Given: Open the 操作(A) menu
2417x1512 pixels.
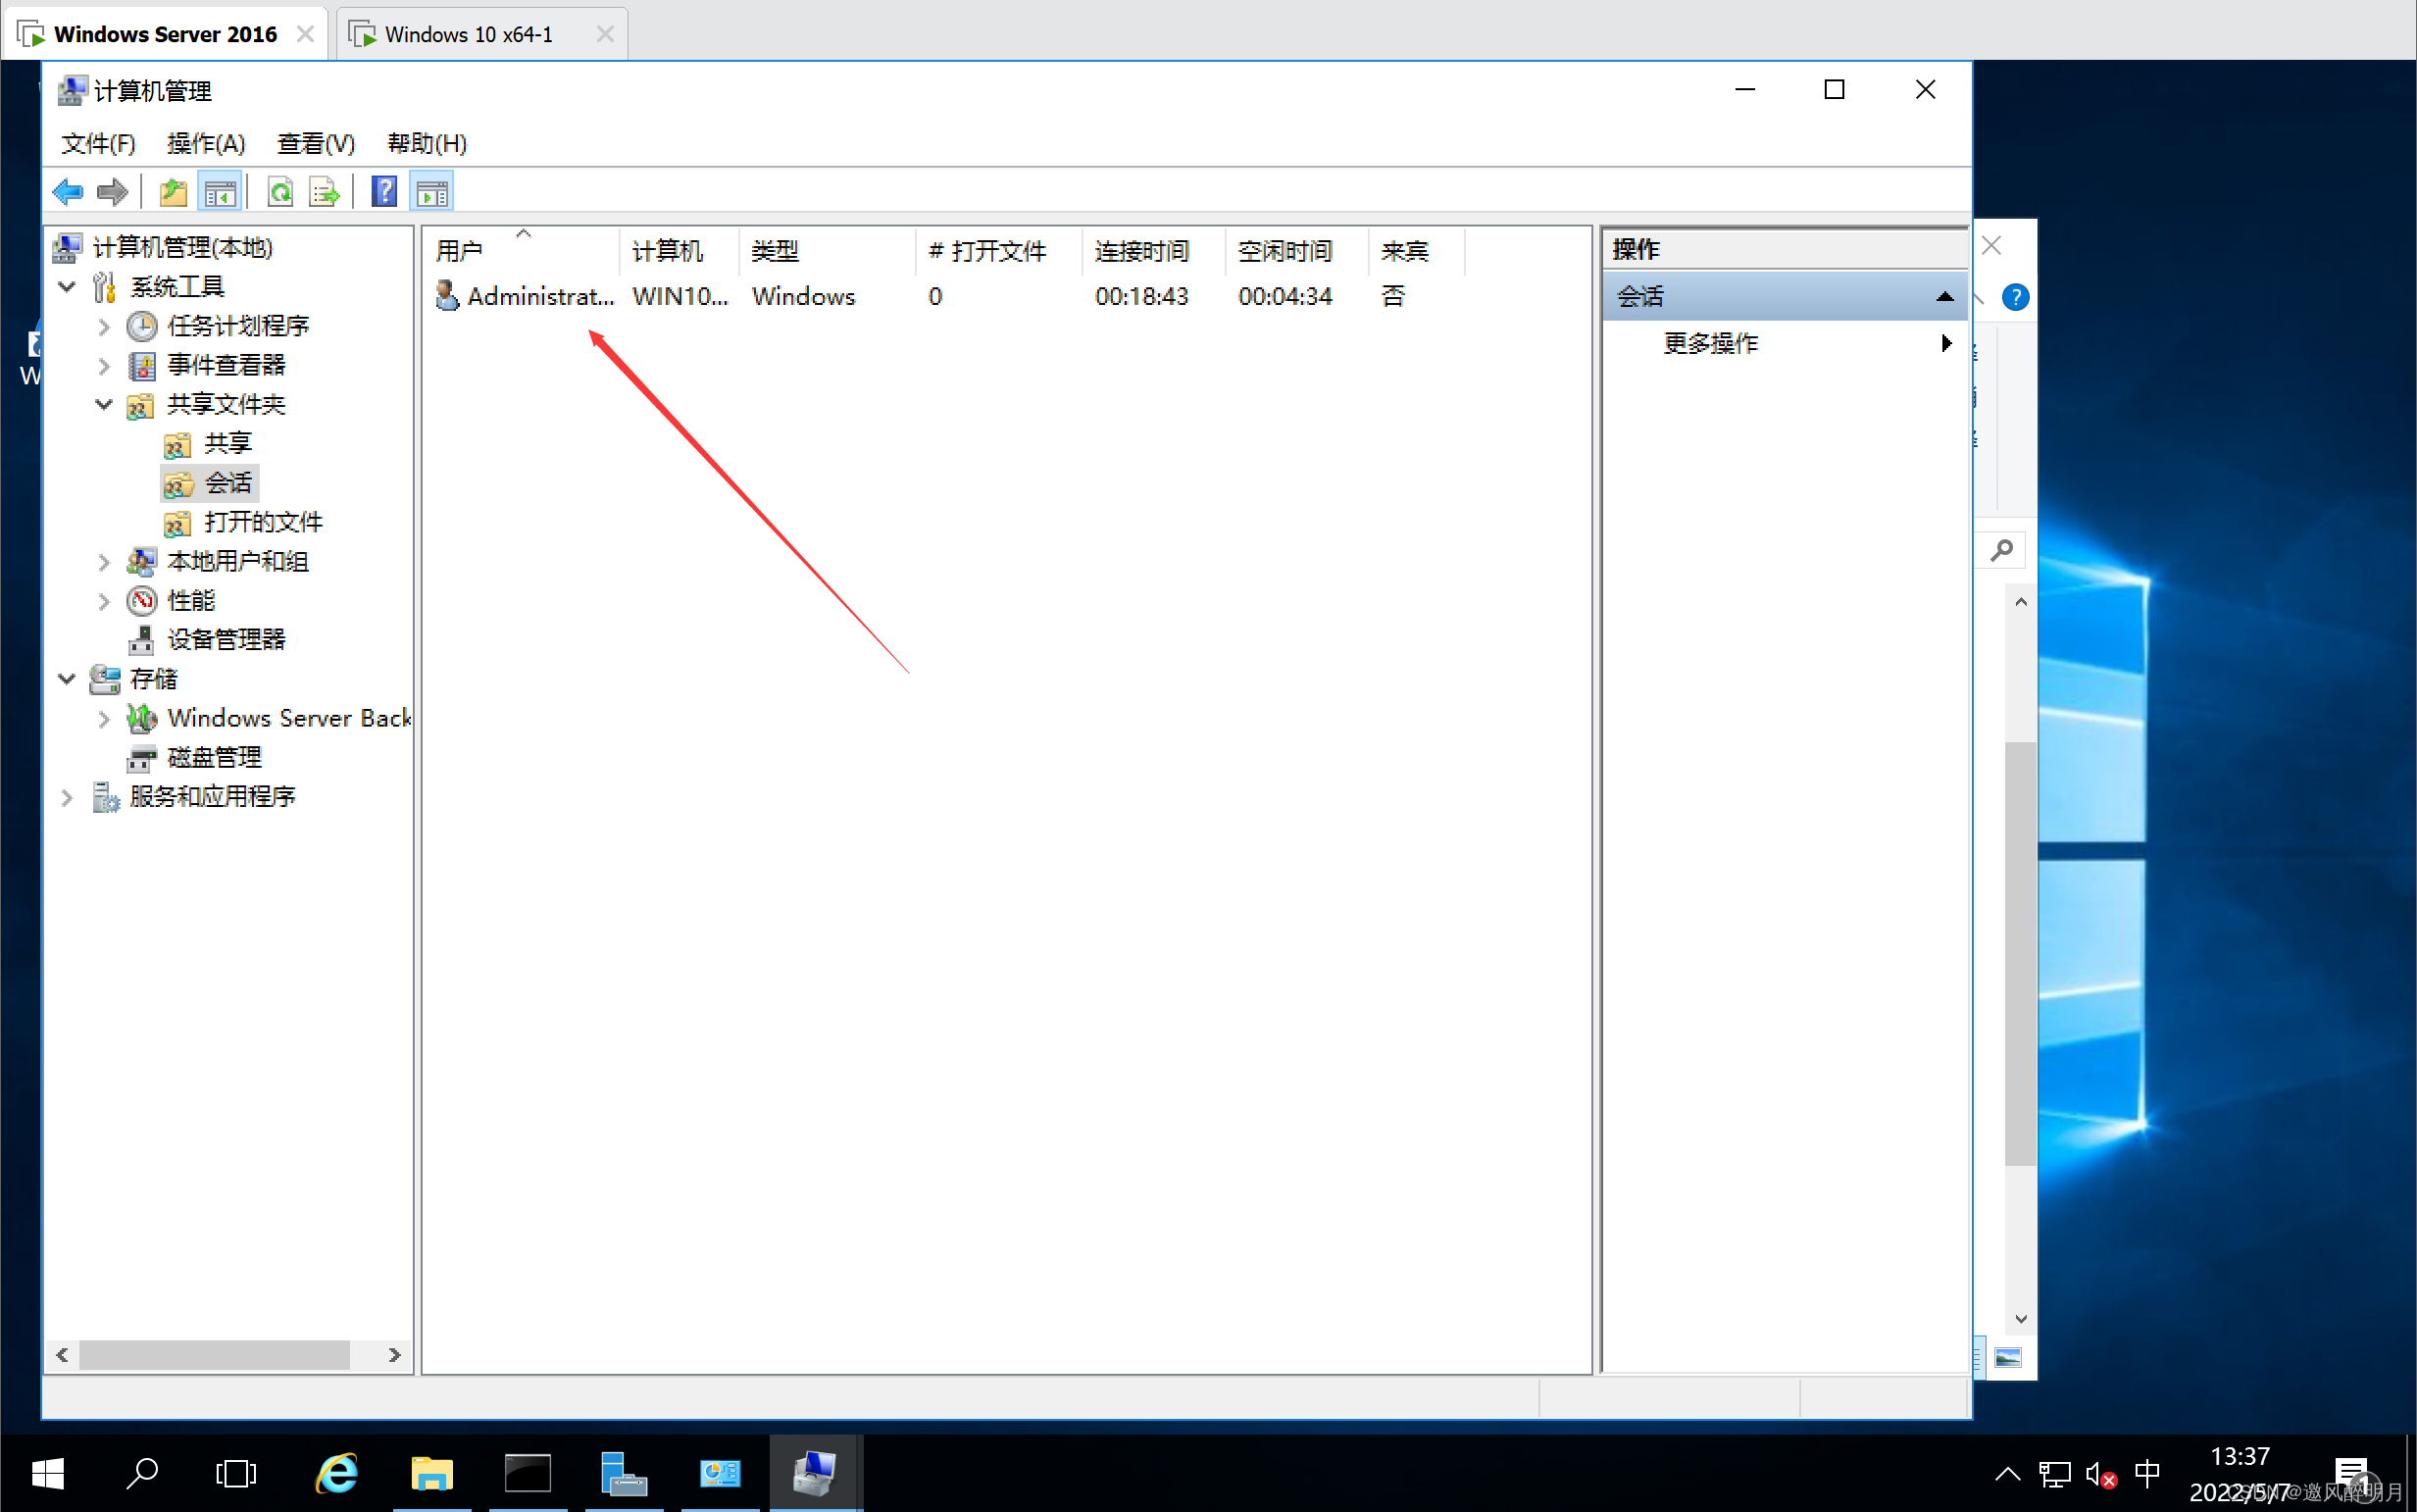Looking at the screenshot, I should [x=206, y=143].
